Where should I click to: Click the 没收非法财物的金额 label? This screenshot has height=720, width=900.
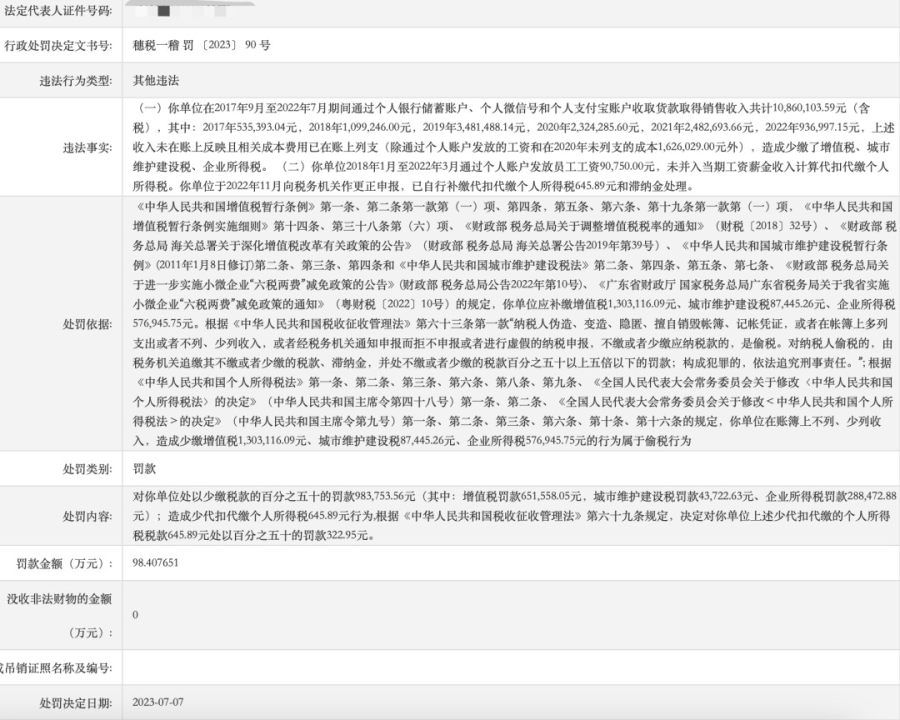(59, 616)
